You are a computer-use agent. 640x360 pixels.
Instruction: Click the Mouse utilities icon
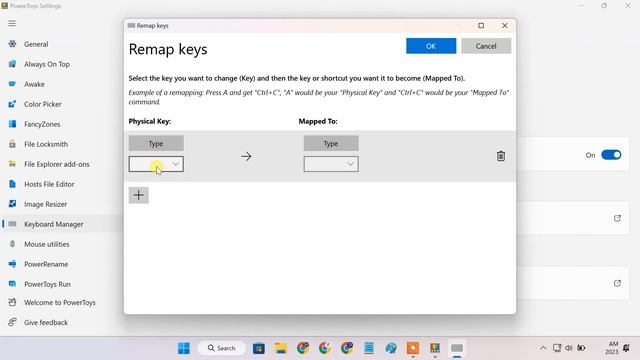12,244
